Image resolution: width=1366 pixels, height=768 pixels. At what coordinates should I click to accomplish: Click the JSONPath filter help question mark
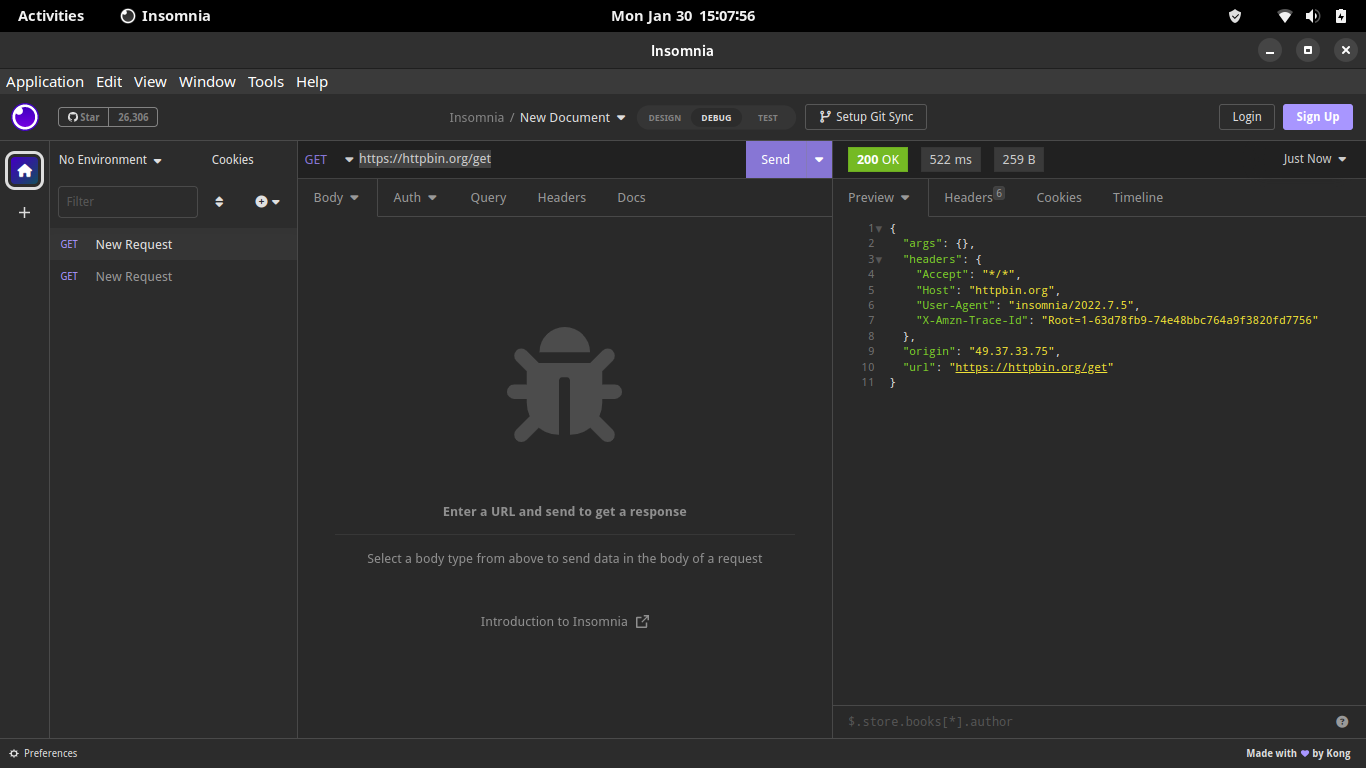click(x=1341, y=721)
